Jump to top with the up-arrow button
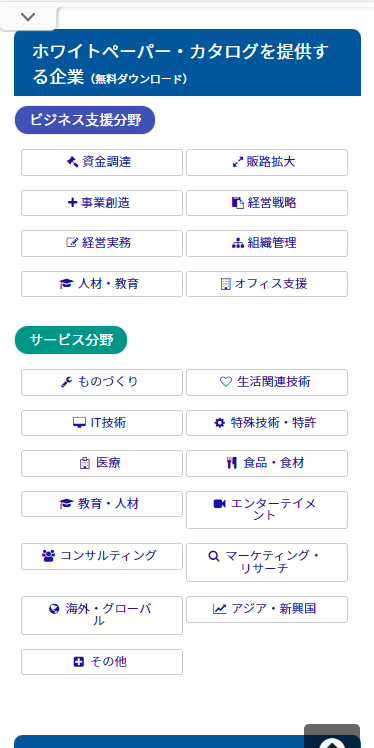The height and width of the screenshot is (748, 374). [332, 737]
